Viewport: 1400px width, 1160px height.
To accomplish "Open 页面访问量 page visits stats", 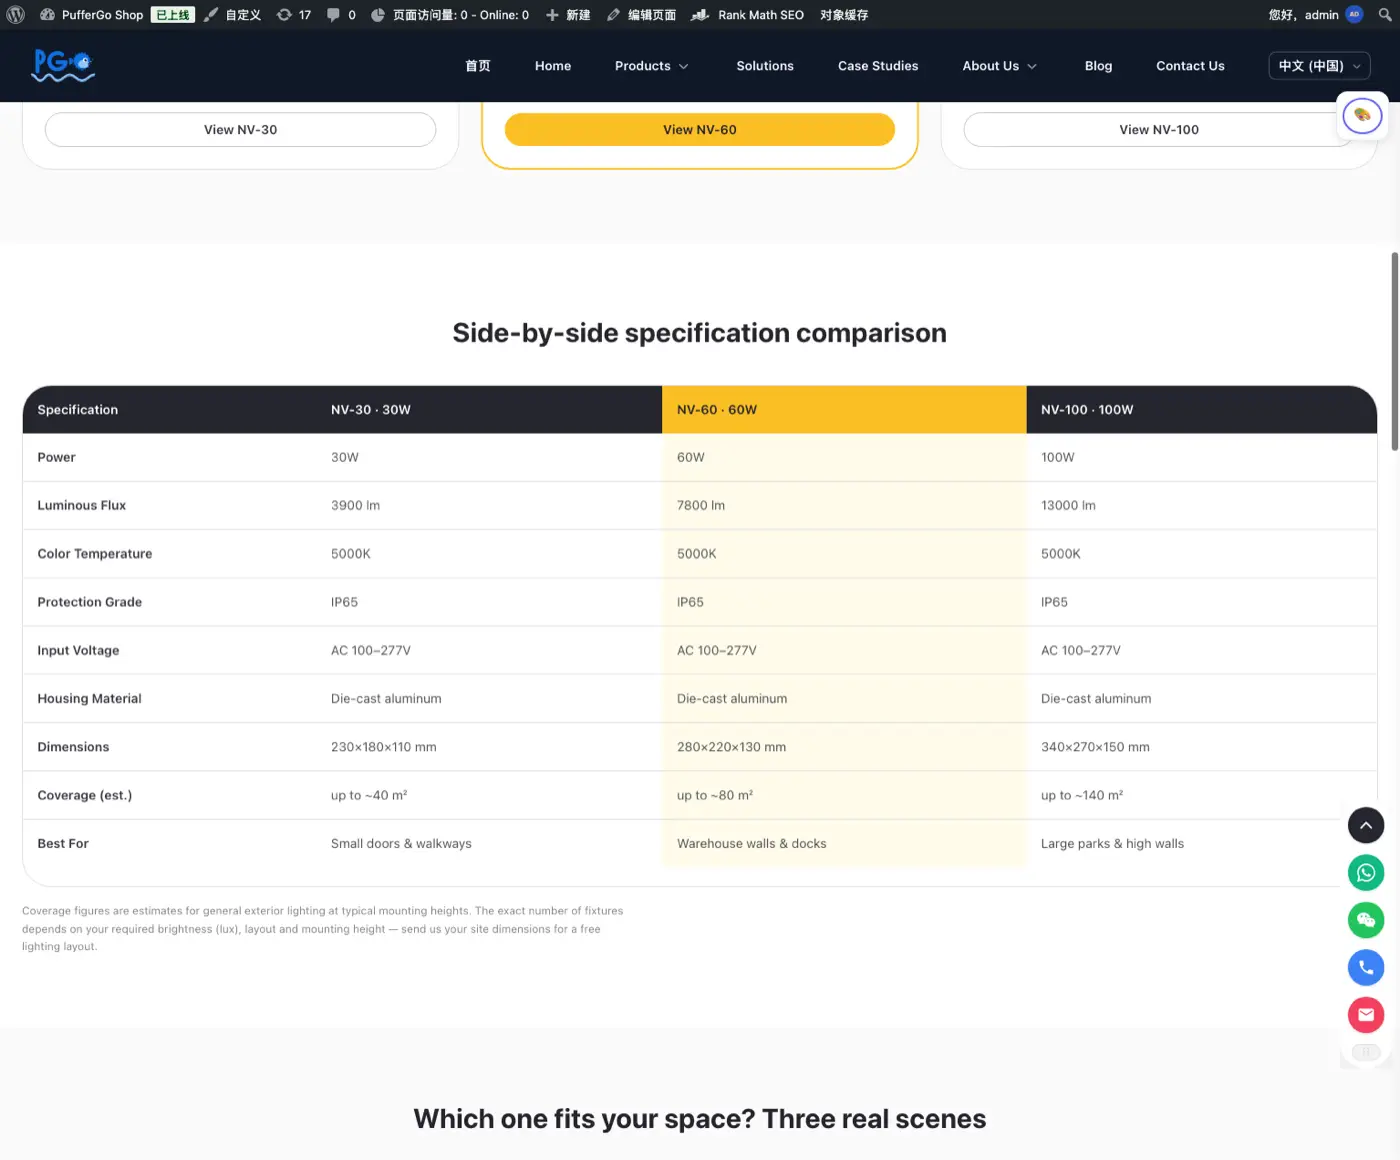I will coord(449,15).
